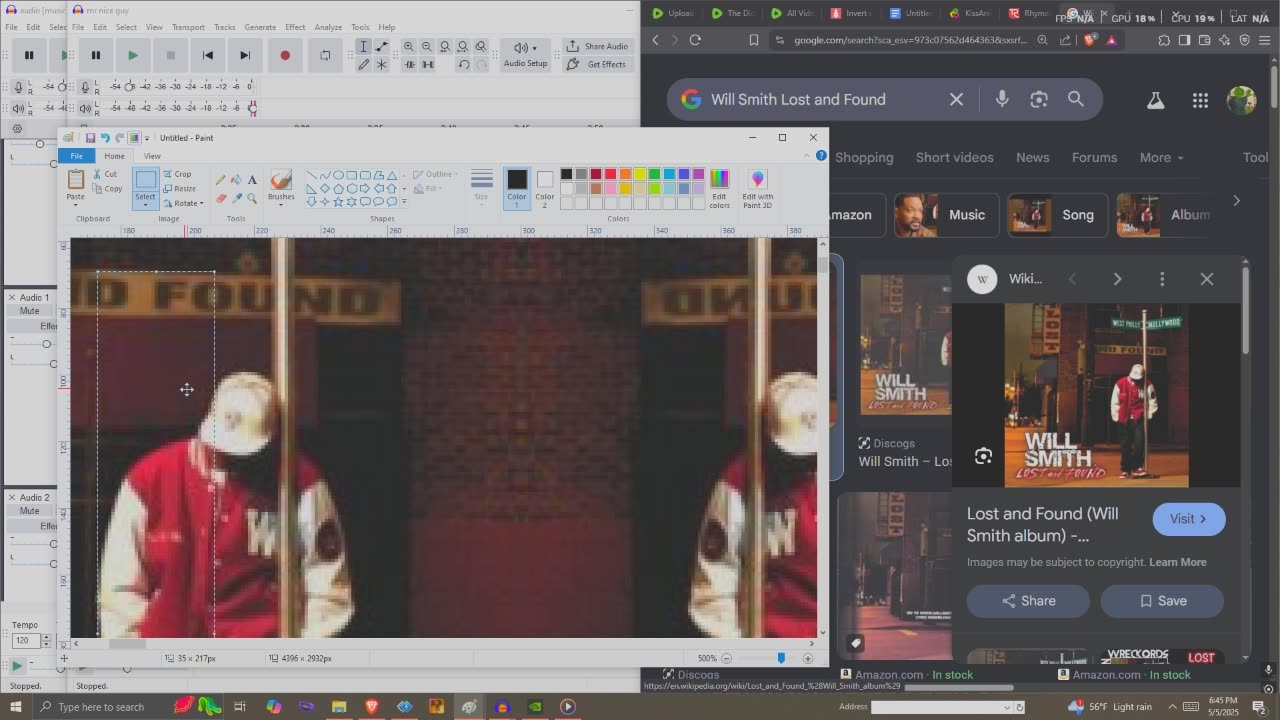Click Share Audio in Audacity
This screenshot has width=1280, height=720.
596,46
